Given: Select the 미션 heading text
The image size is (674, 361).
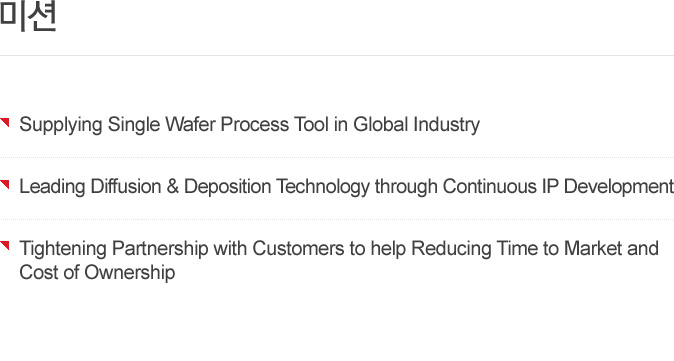Looking at the screenshot, I should pos(28,16).
